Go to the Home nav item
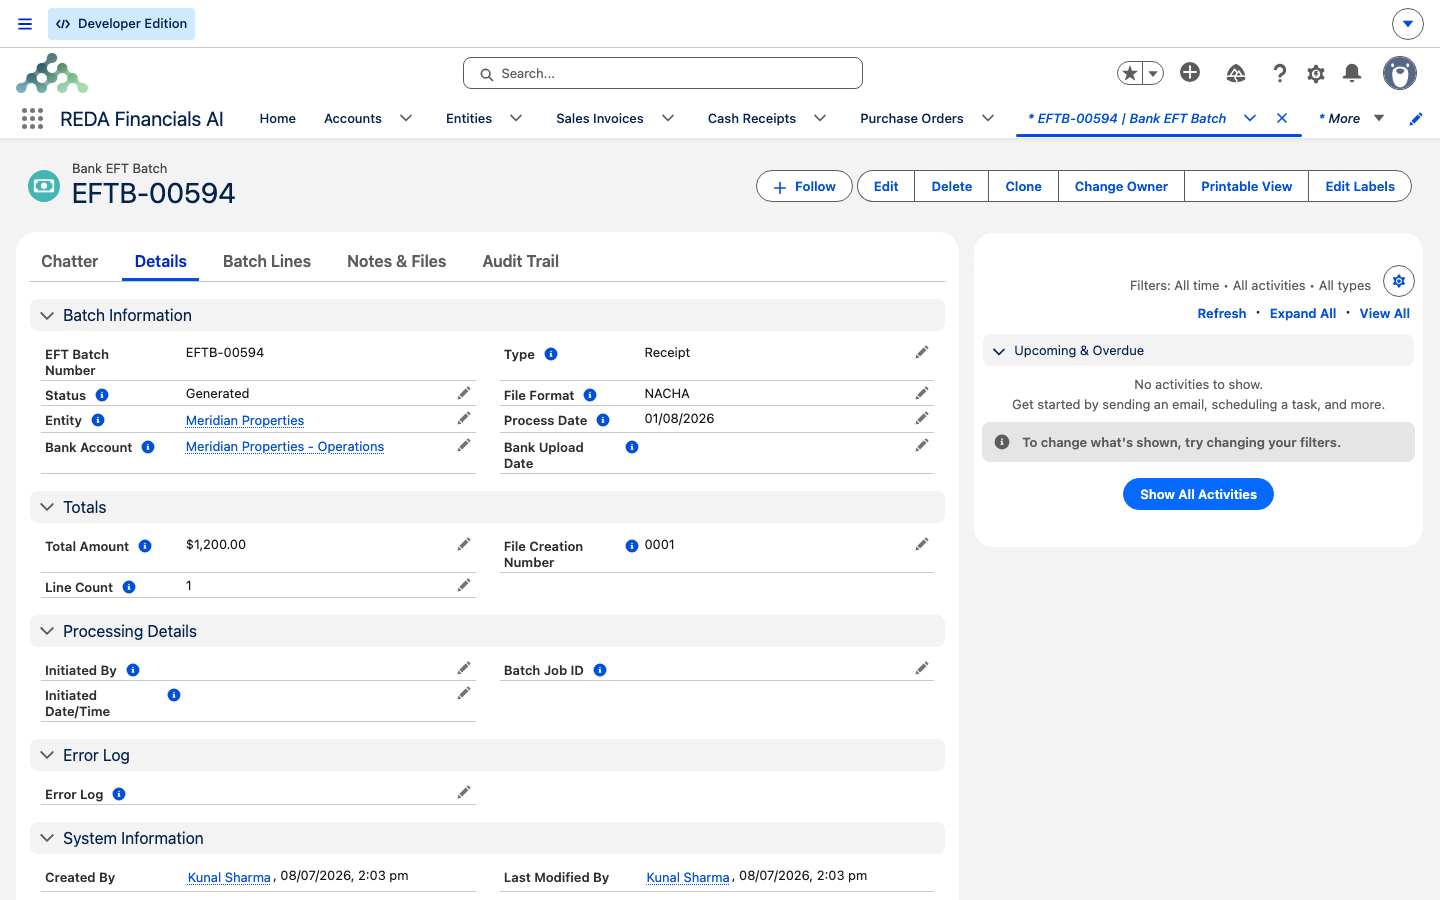This screenshot has height=900, width=1440. pyautogui.click(x=278, y=118)
